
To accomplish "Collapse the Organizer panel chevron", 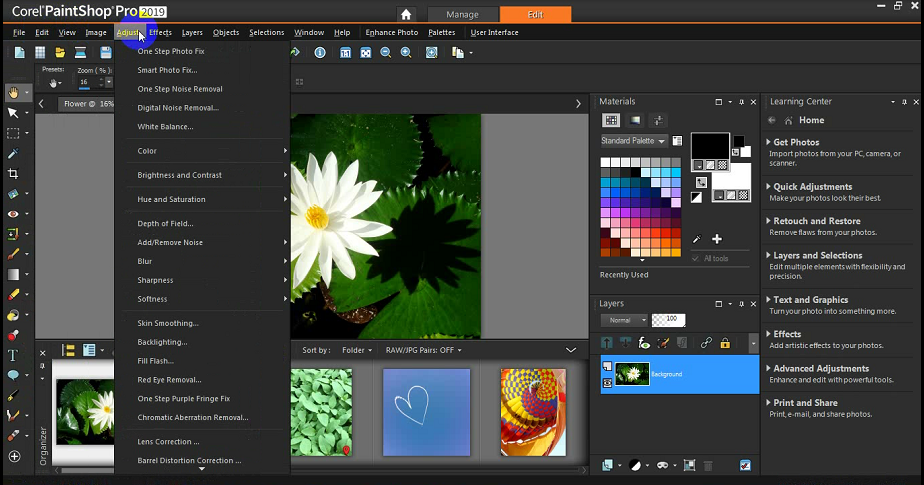I will pos(570,350).
